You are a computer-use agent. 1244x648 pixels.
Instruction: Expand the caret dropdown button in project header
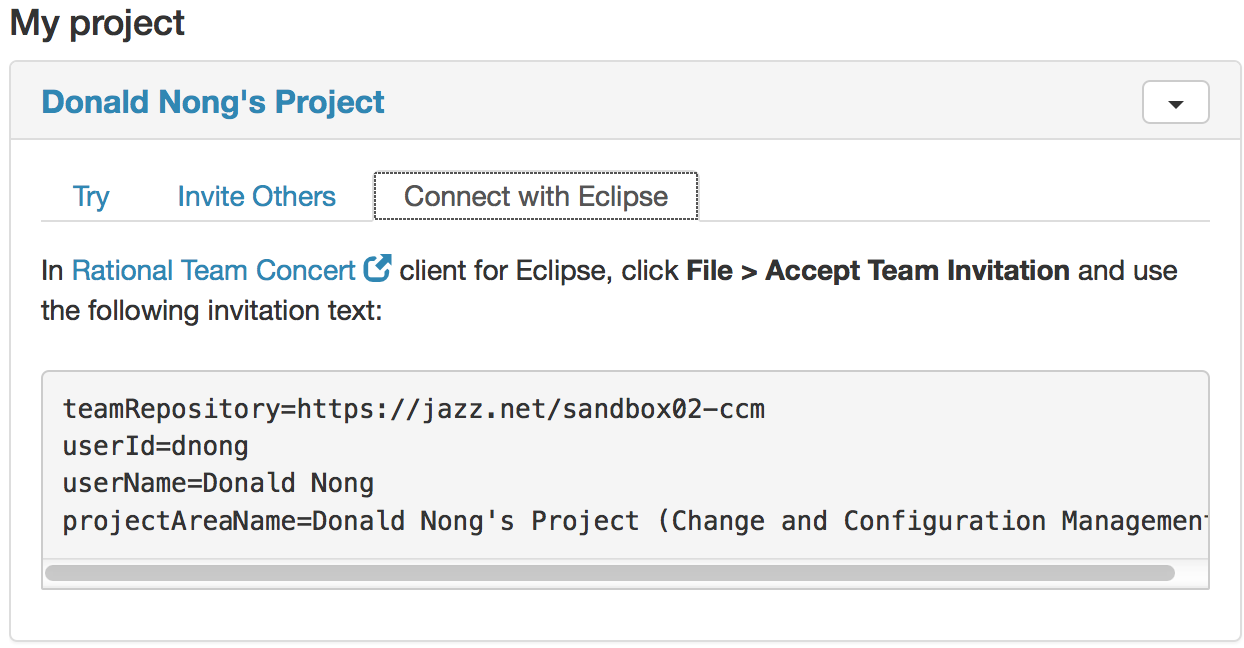click(x=1175, y=102)
